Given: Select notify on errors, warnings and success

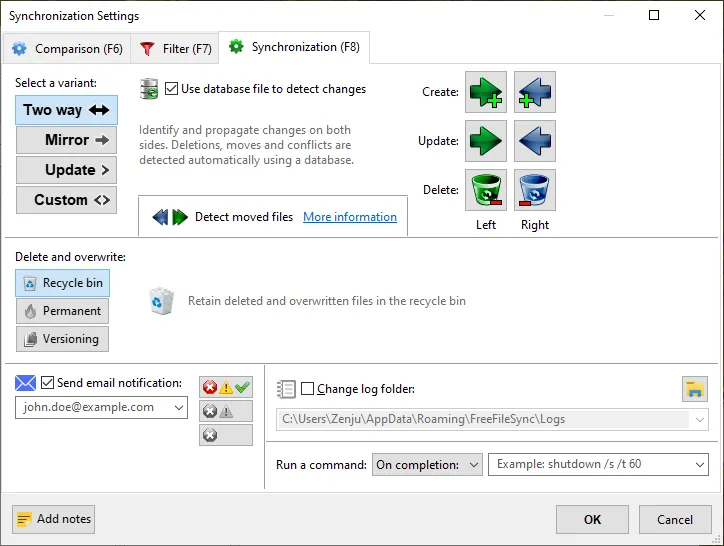Looking at the screenshot, I should pyautogui.click(x=225, y=387).
